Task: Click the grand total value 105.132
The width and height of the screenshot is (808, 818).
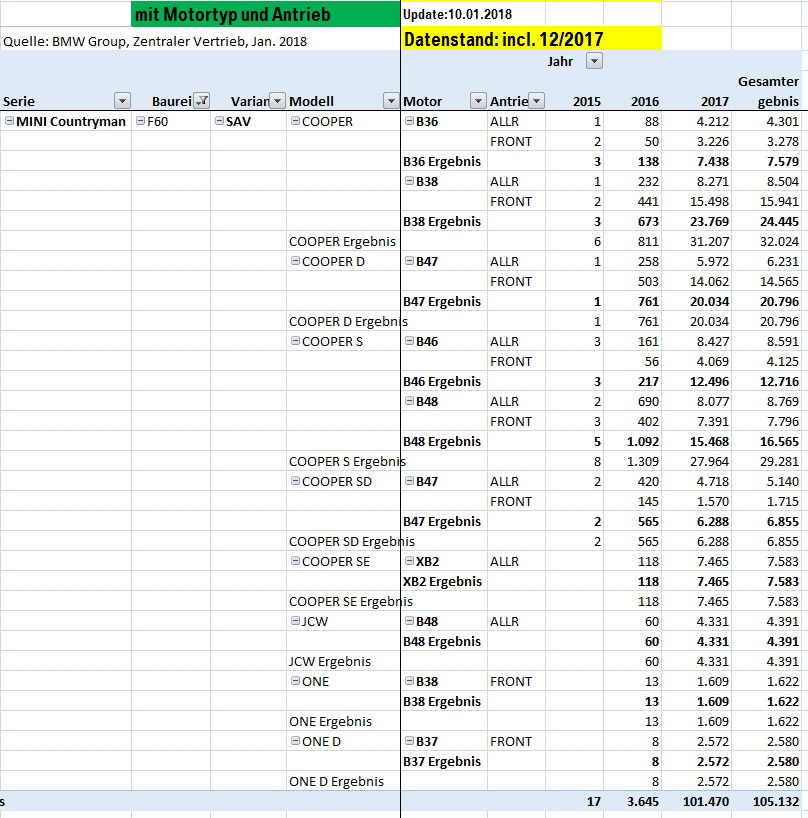Action: (x=776, y=801)
